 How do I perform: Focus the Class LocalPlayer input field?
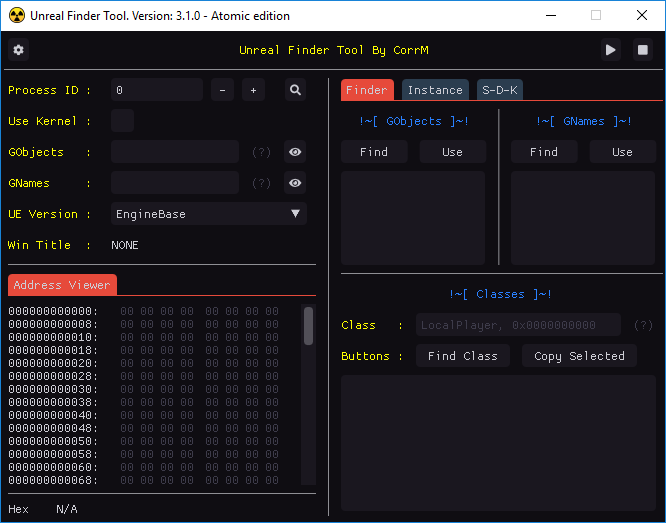[518, 325]
